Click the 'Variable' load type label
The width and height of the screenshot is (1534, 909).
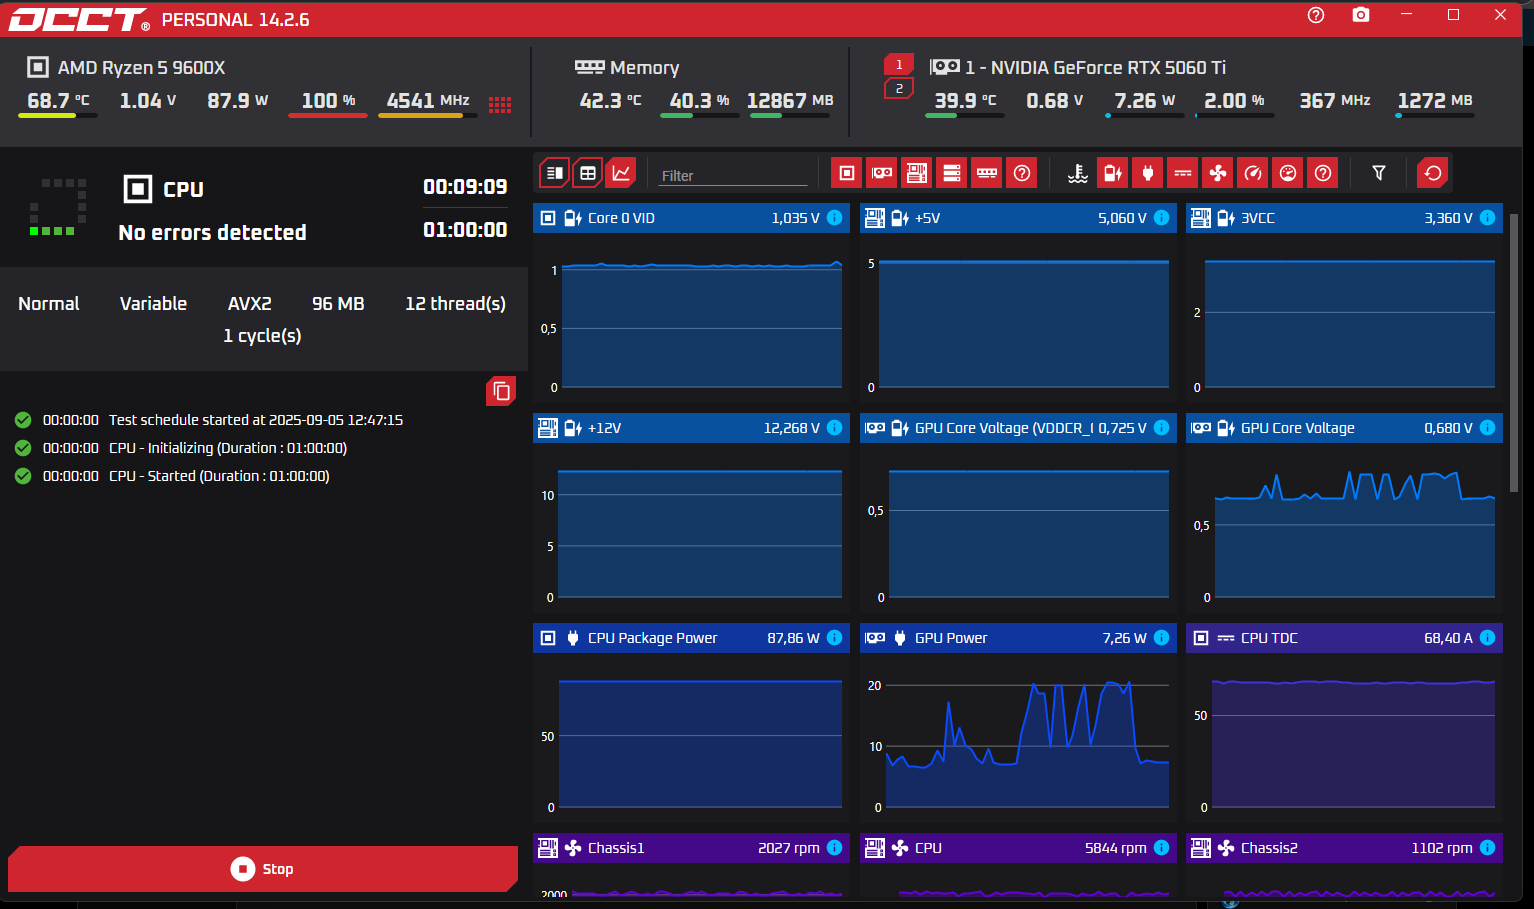click(153, 303)
